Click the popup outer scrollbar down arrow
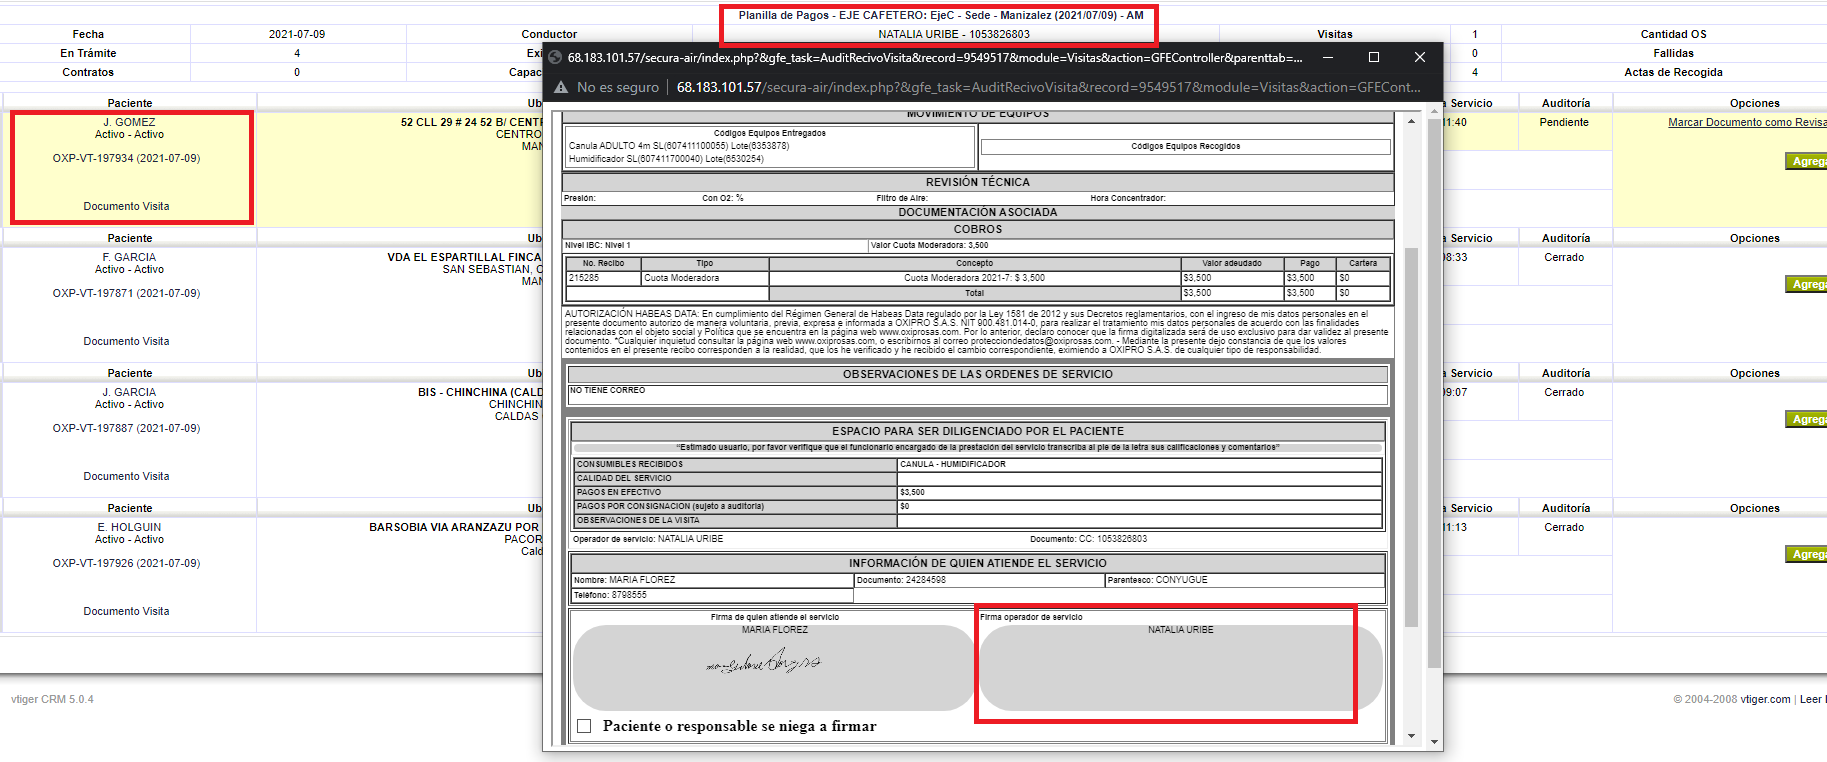Image resolution: width=1827 pixels, height=762 pixels. (1434, 743)
